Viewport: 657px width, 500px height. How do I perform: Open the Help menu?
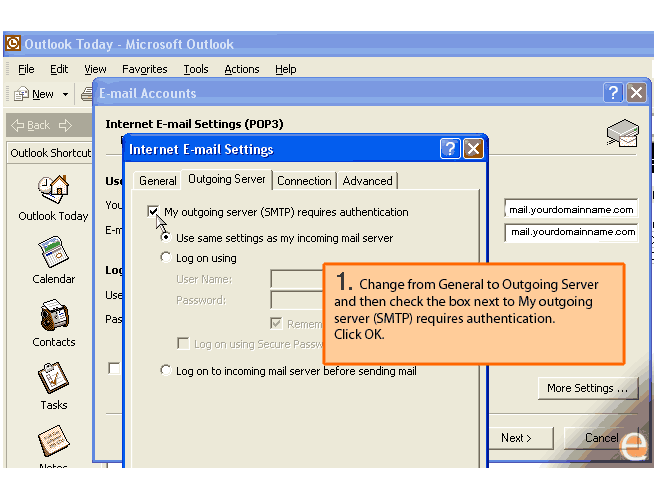286,69
